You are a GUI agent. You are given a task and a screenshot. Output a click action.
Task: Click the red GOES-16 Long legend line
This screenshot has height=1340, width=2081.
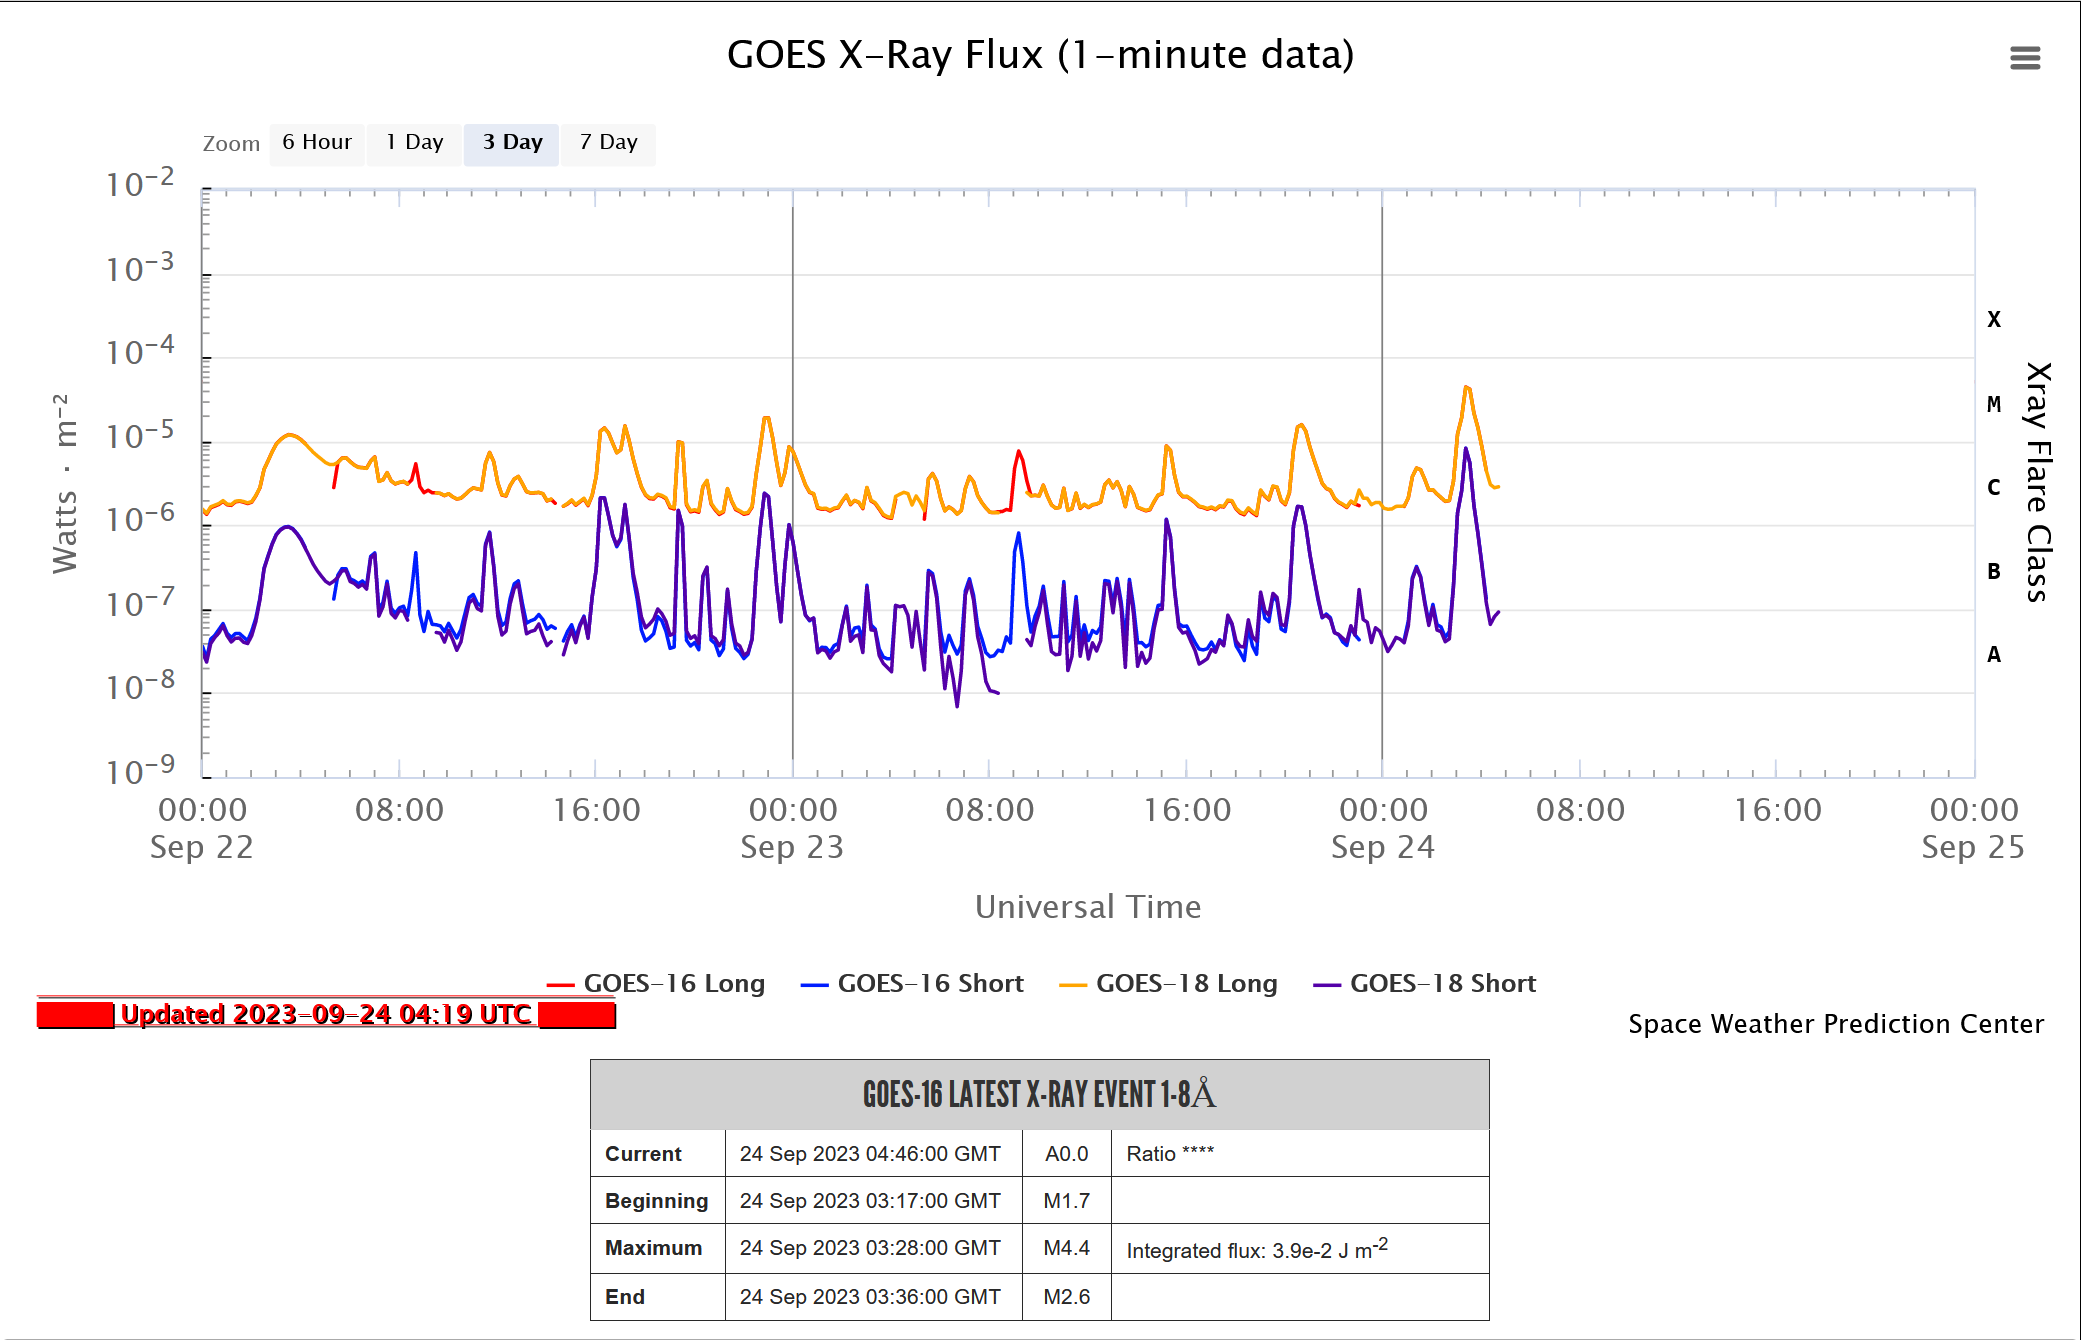[x=561, y=985]
